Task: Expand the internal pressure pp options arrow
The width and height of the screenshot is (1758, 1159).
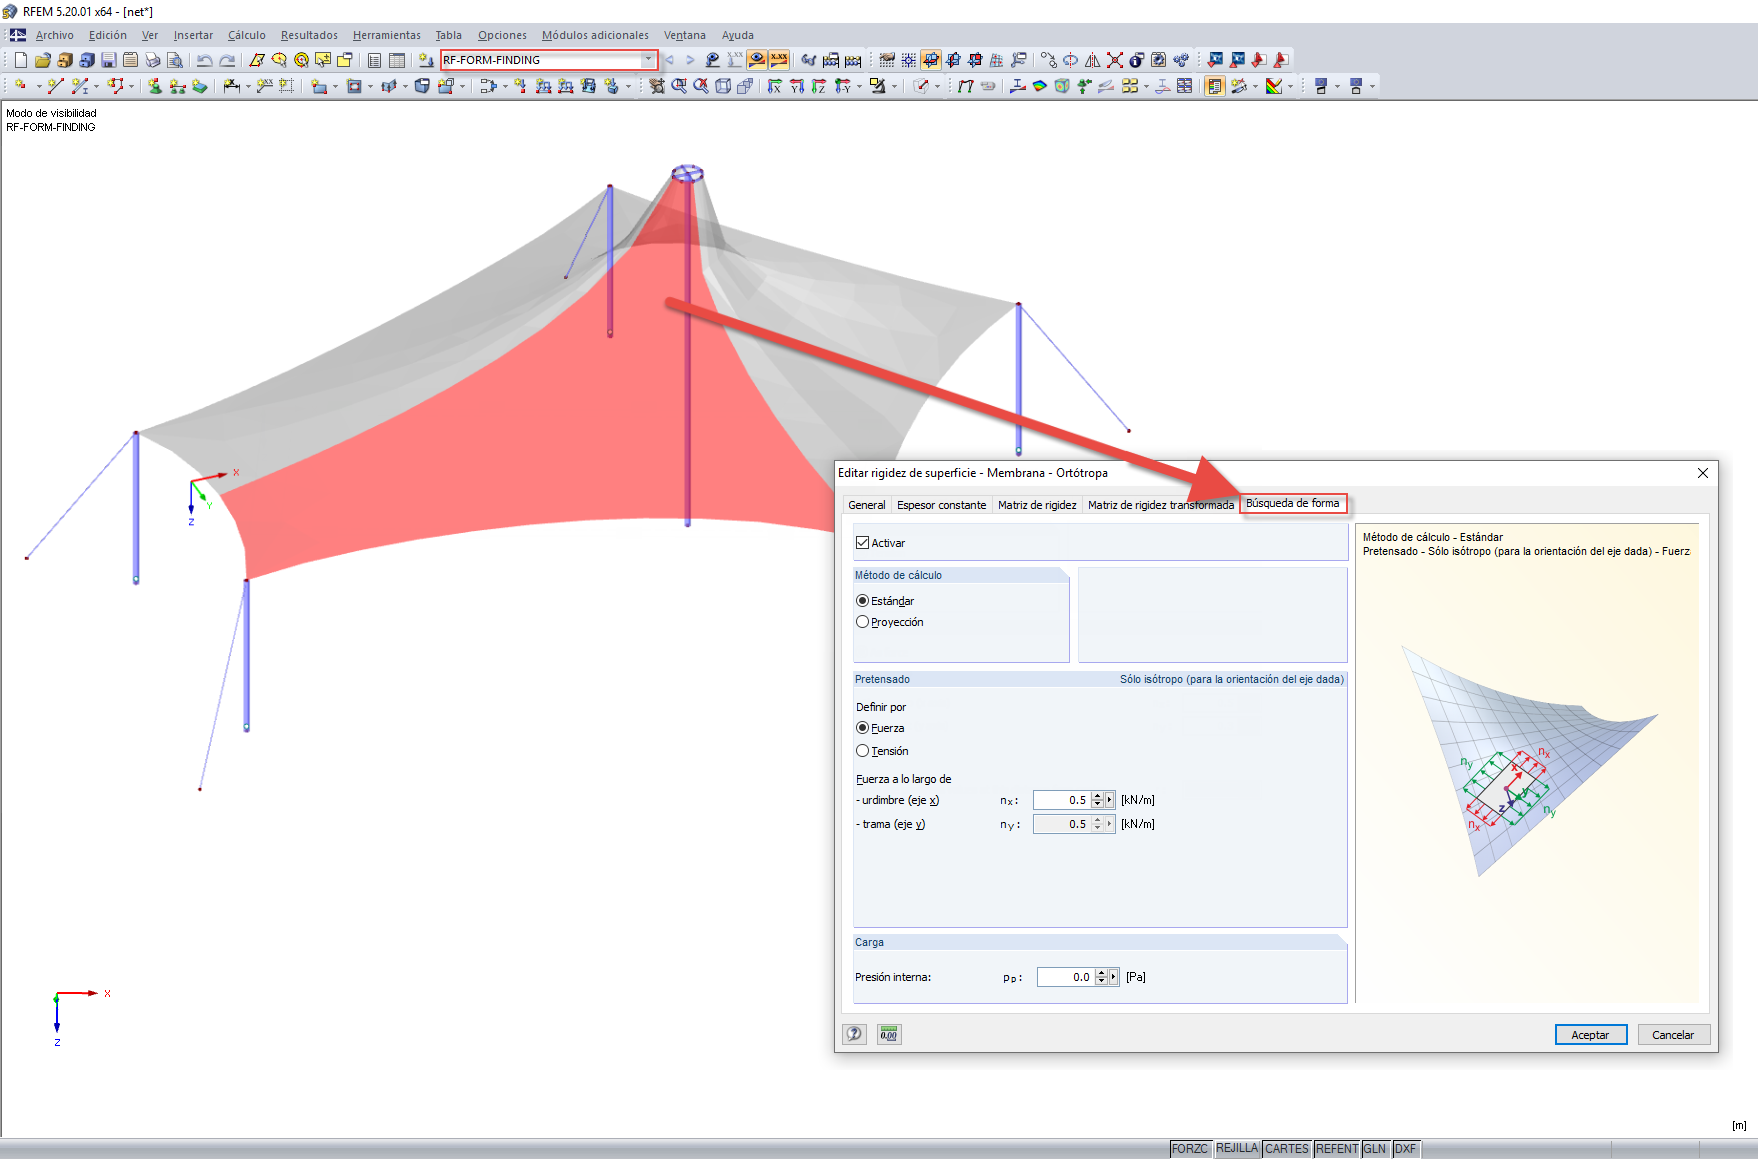Action: (1114, 977)
